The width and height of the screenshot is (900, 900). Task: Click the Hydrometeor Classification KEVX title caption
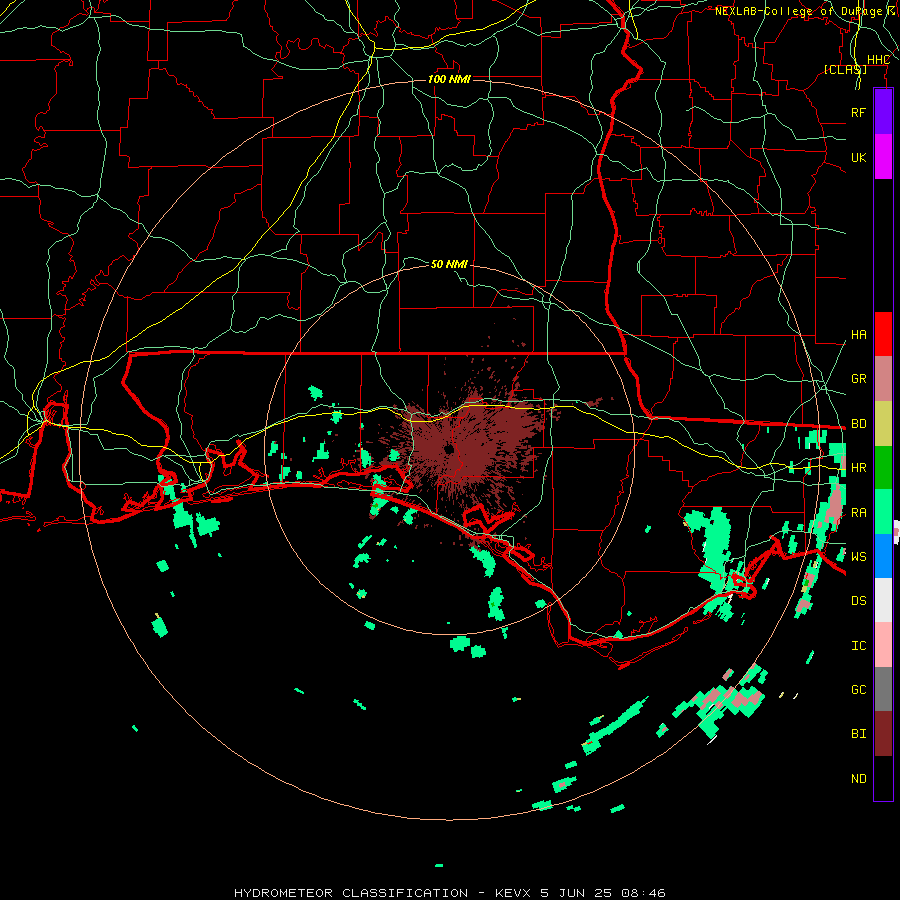pos(450,893)
